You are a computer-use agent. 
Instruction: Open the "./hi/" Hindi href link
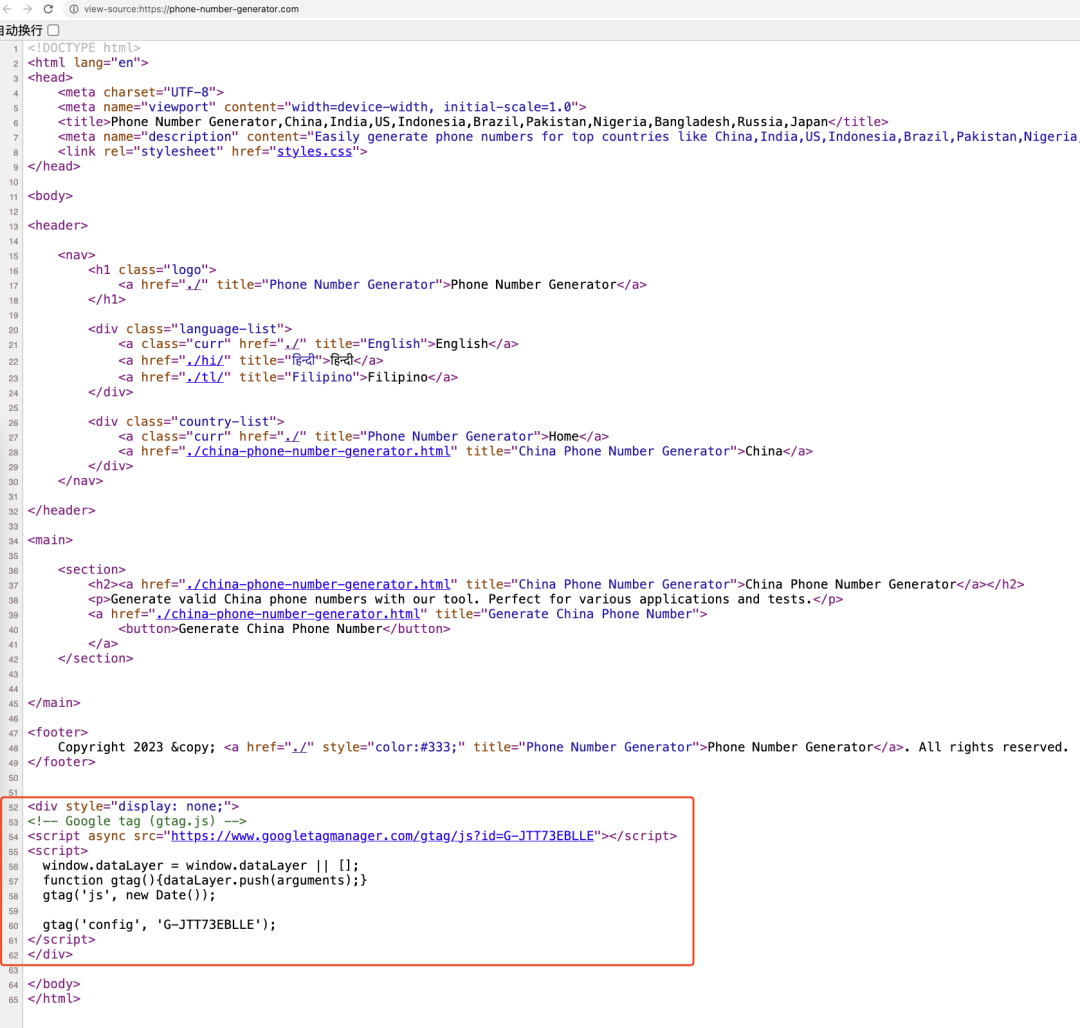coord(209,360)
